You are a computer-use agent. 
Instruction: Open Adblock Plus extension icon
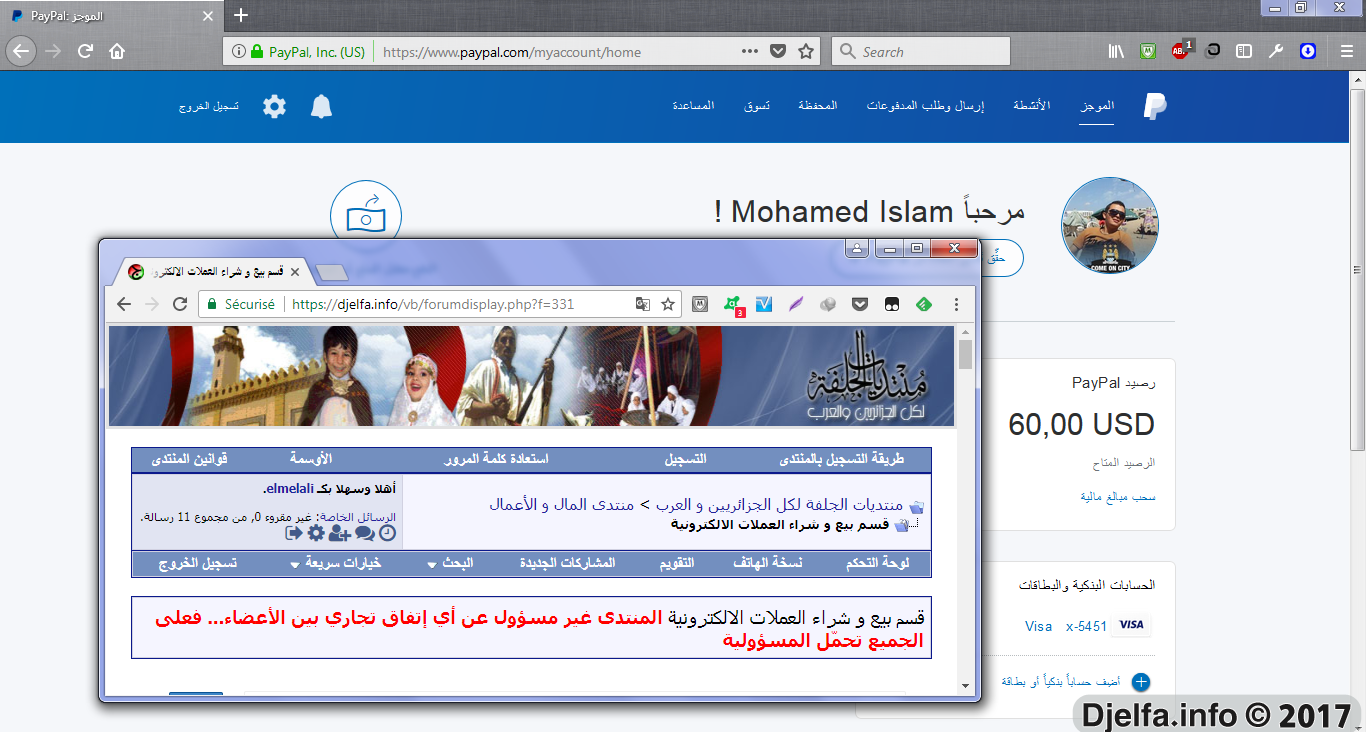[1181, 51]
